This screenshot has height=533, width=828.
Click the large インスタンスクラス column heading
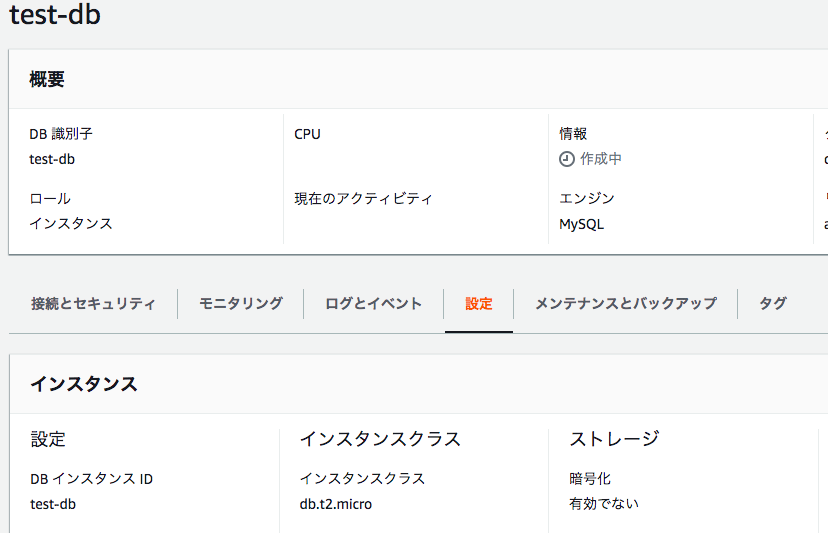coord(380,439)
